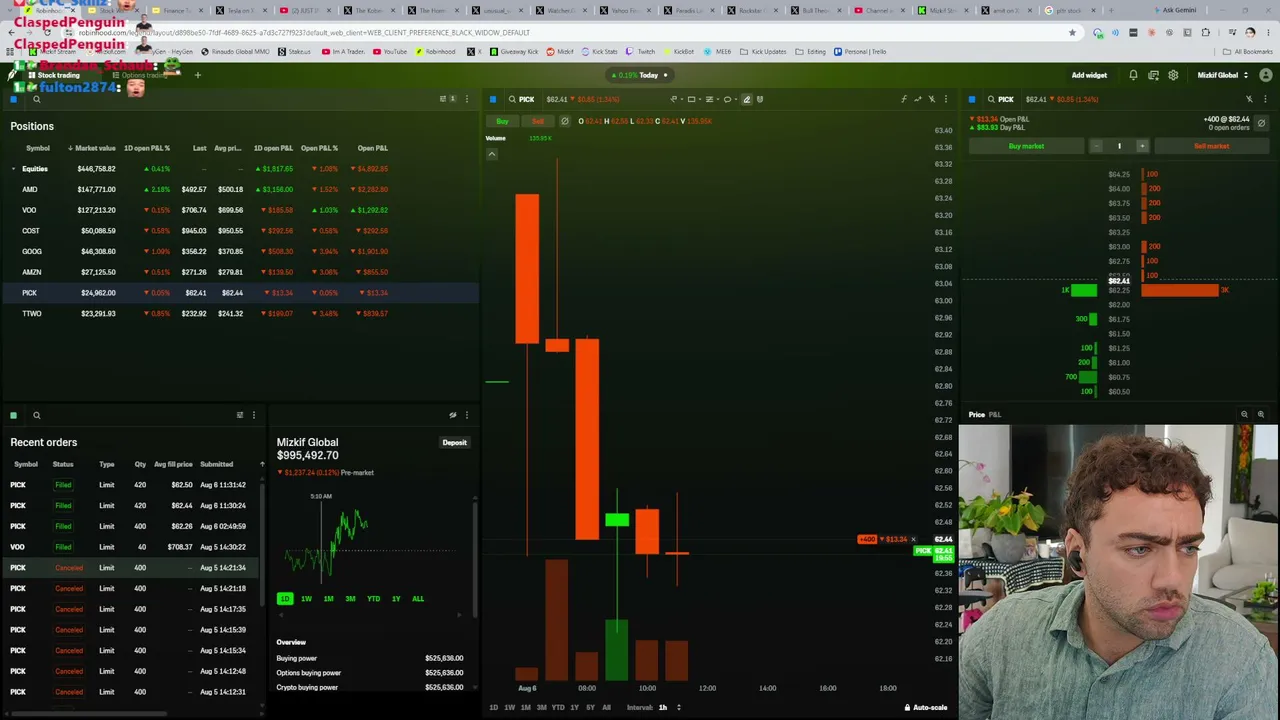The height and width of the screenshot is (720, 1280).
Task: Click the ladder cancel-orders slashed circle icon
Action: [1261, 123]
